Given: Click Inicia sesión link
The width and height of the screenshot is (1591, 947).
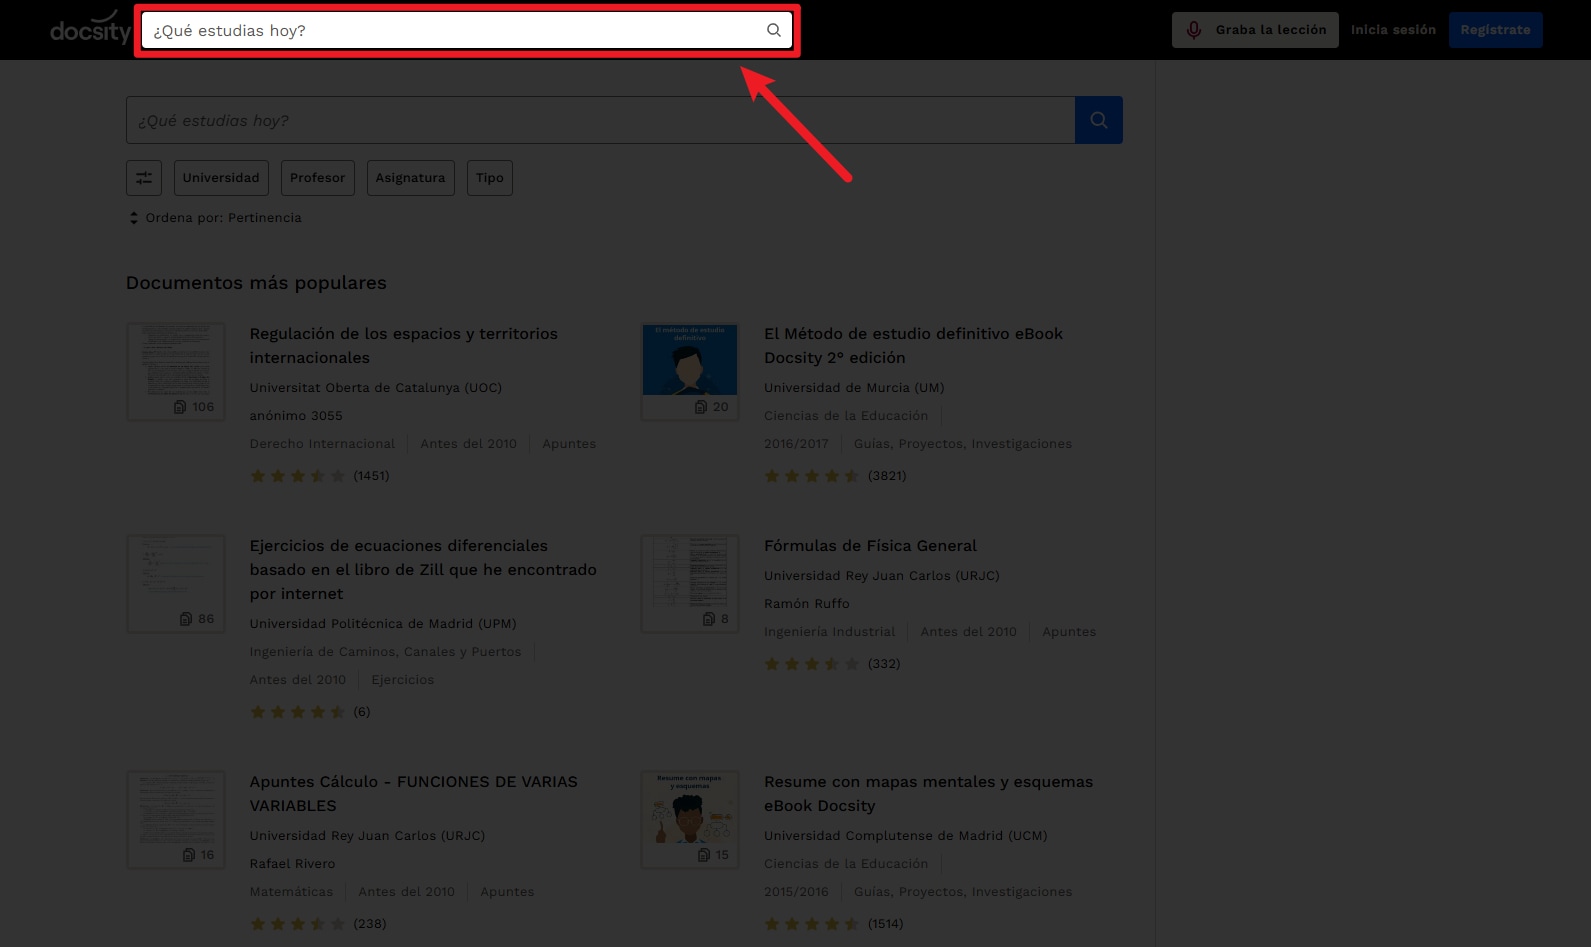Looking at the screenshot, I should click(1393, 30).
